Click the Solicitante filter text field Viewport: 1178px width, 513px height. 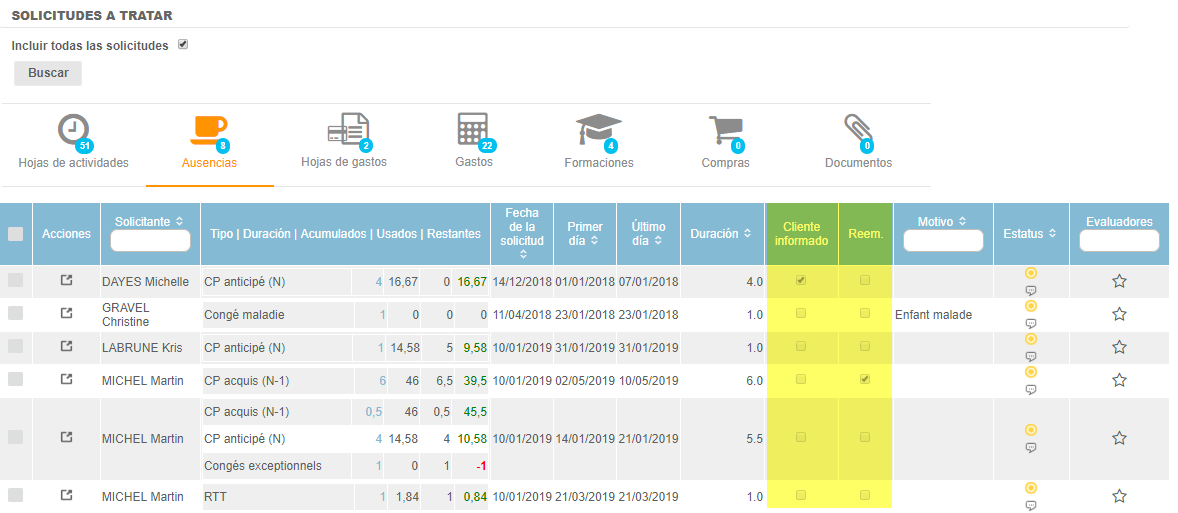point(150,241)
